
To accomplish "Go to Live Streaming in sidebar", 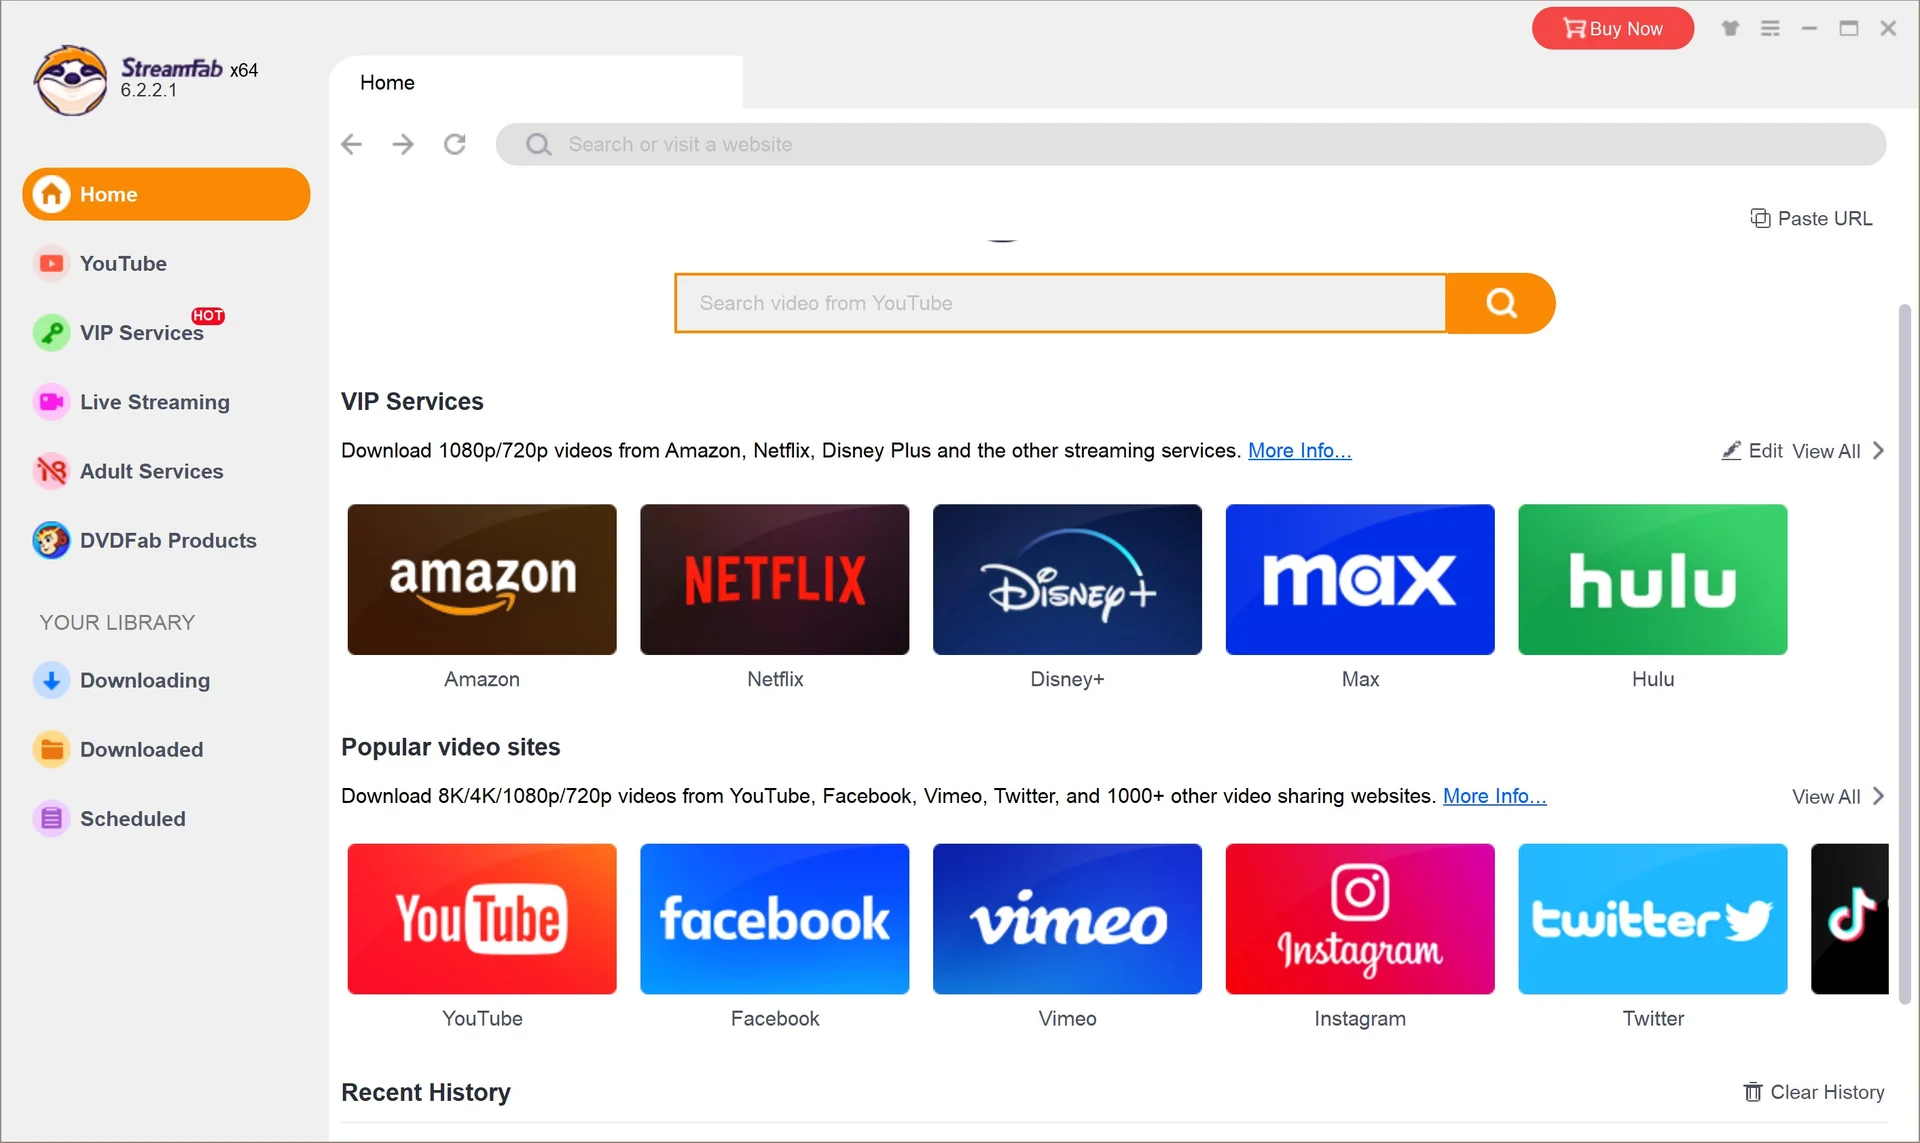I will coord(166,401).
